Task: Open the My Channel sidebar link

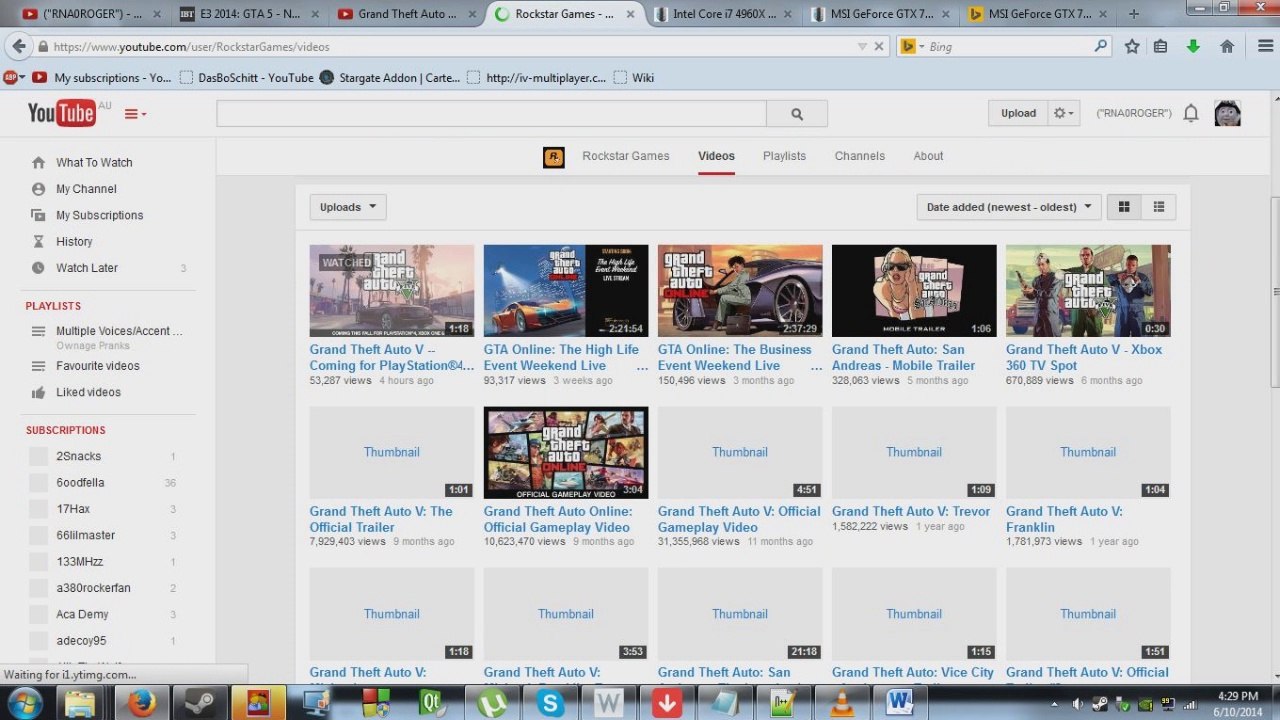Action: (86, 189)
